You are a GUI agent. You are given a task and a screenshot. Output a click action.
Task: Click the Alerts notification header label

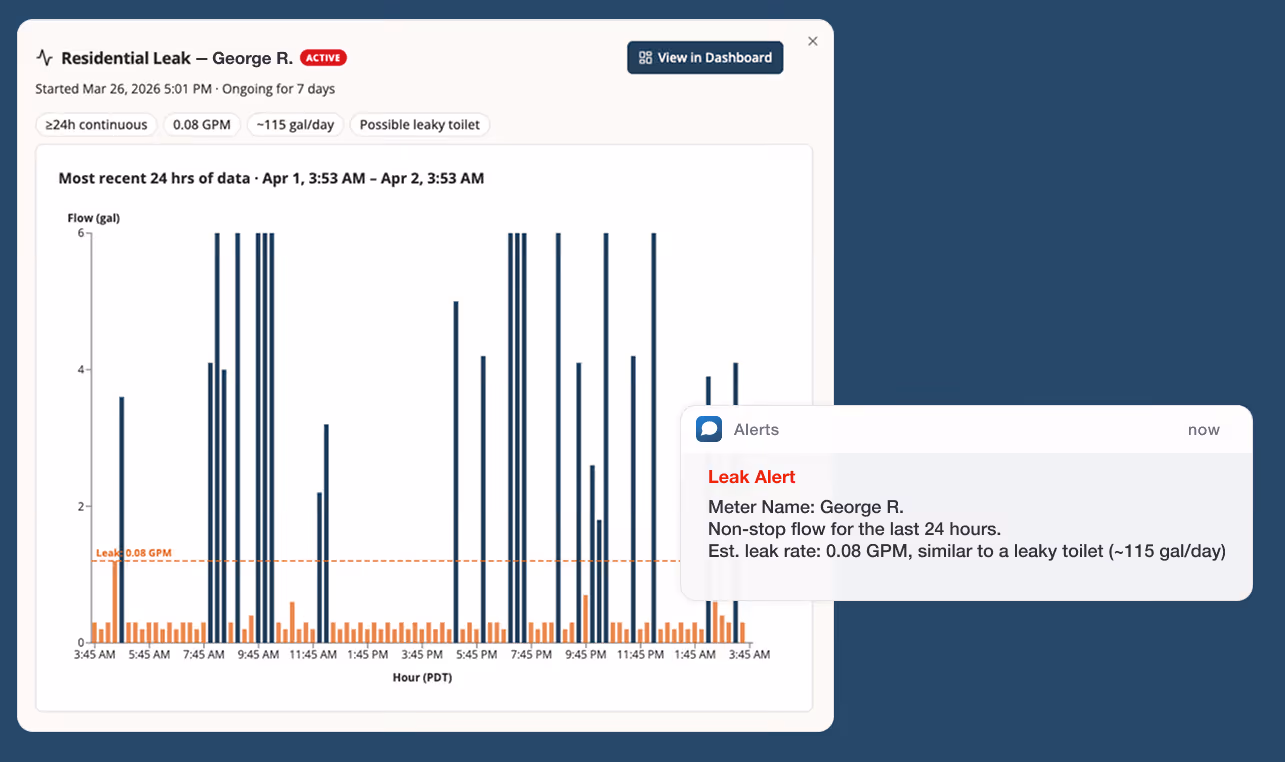756,430
